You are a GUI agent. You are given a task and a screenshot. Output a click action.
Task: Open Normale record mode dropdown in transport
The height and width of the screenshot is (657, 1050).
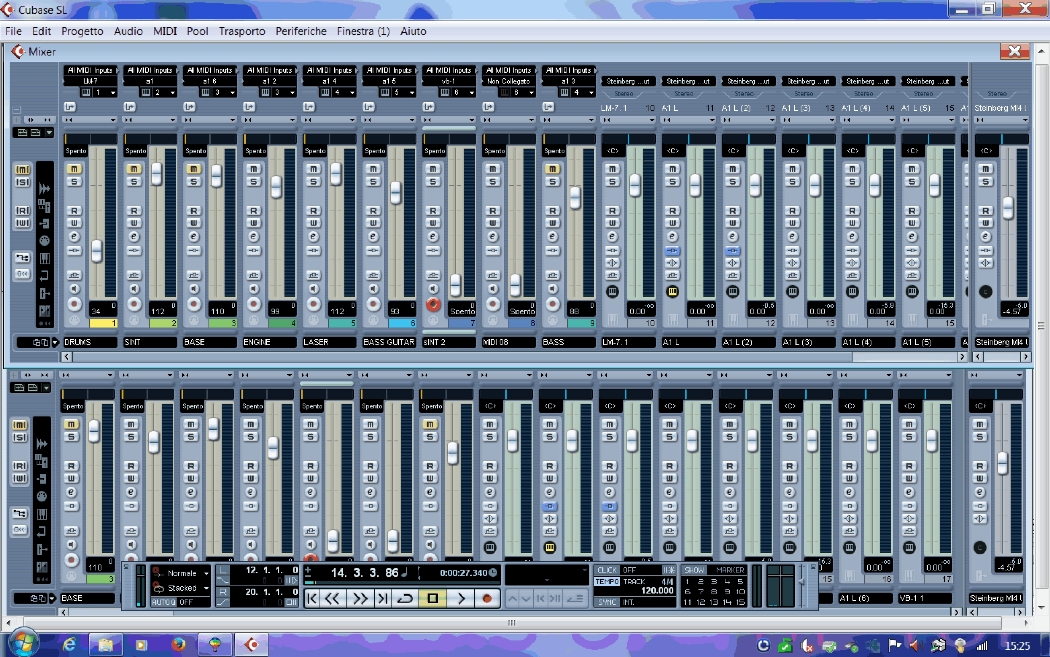(x=206, y=573)
